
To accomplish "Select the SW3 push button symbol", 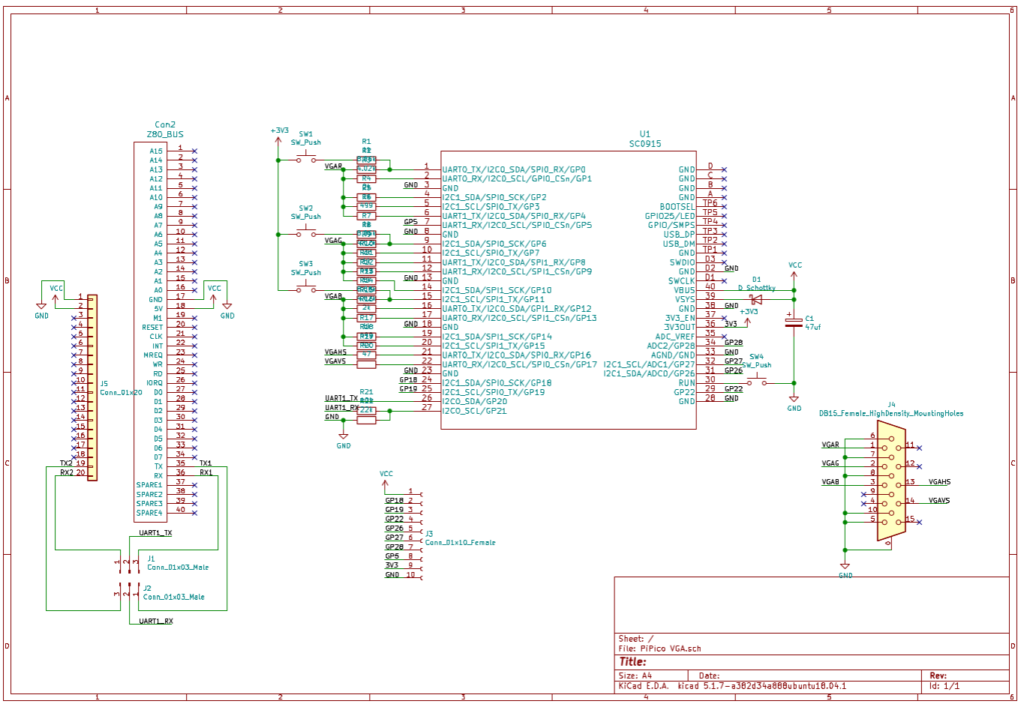I will point(305,287).
